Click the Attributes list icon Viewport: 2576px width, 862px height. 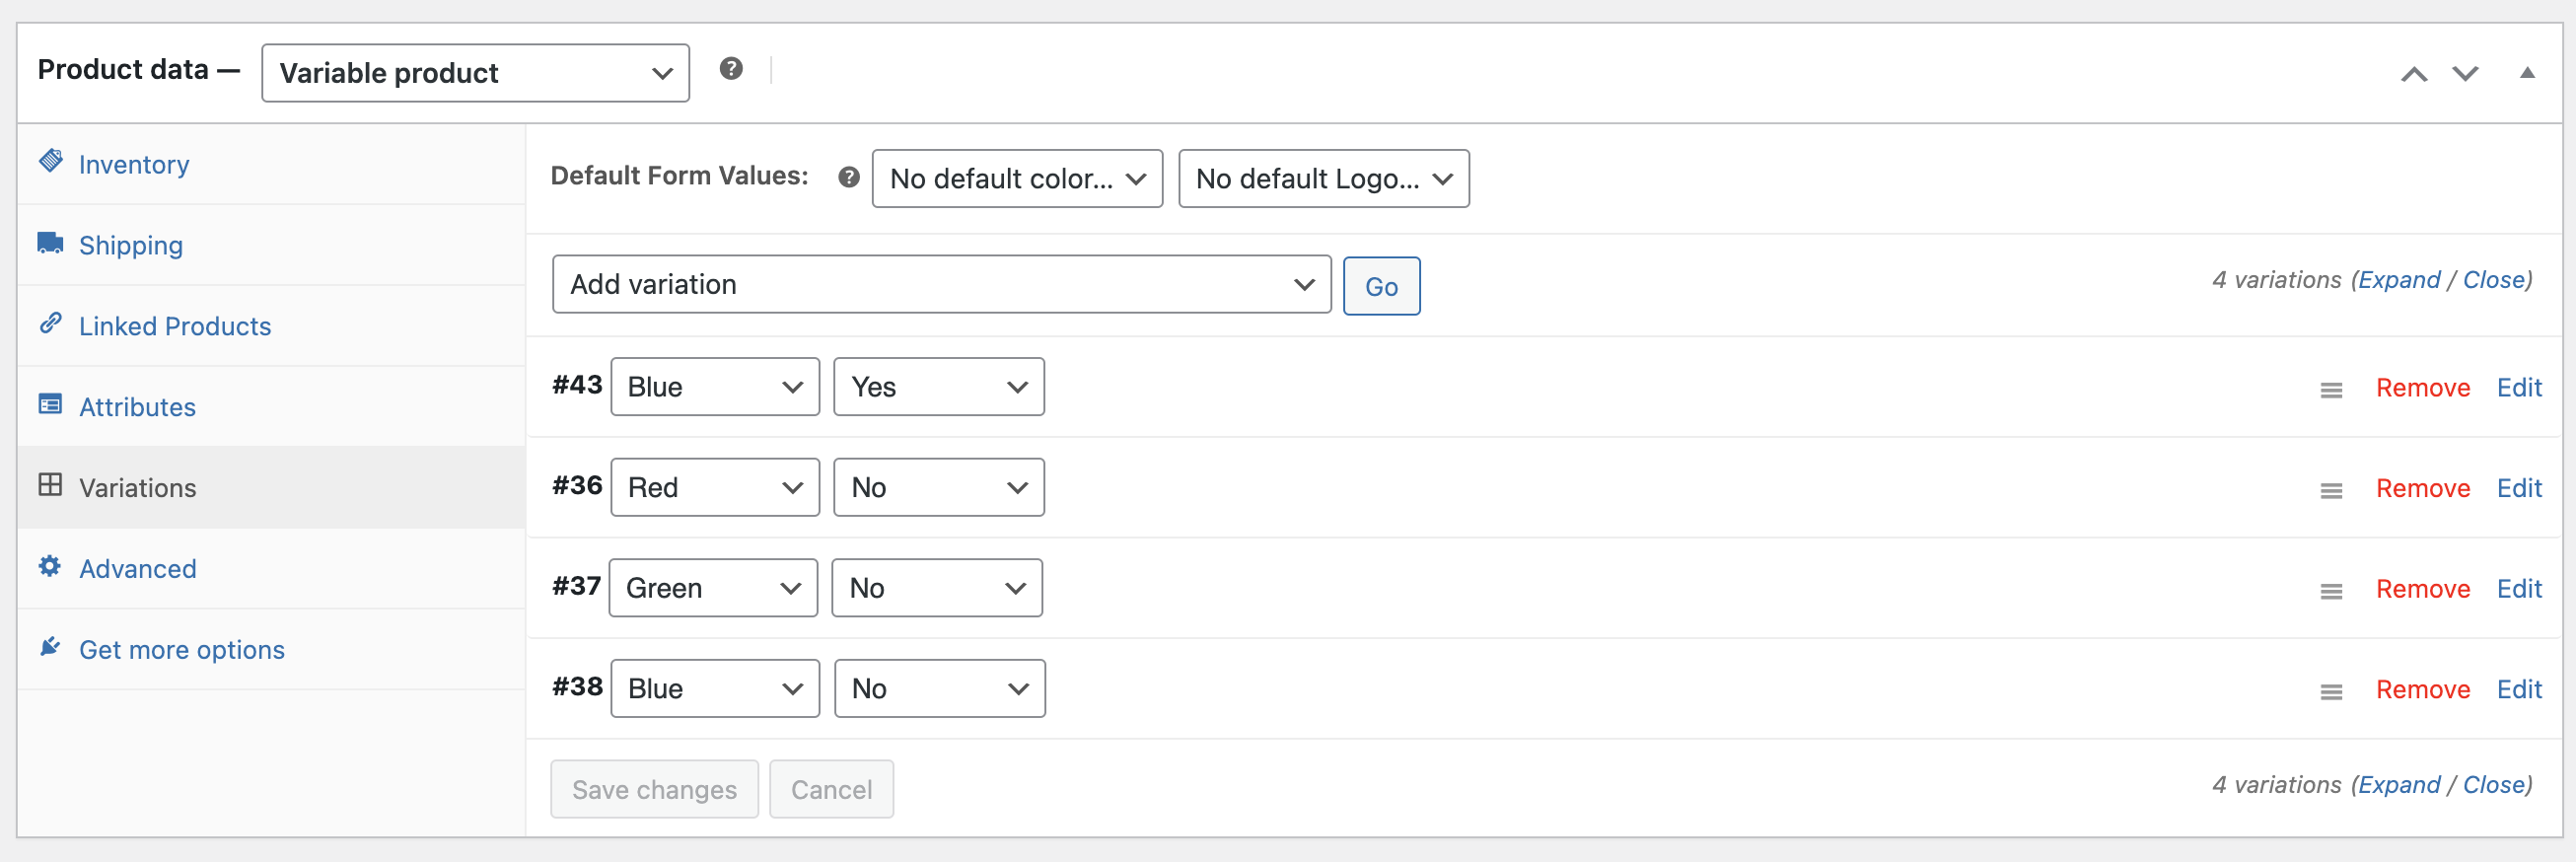coord(50,404)
